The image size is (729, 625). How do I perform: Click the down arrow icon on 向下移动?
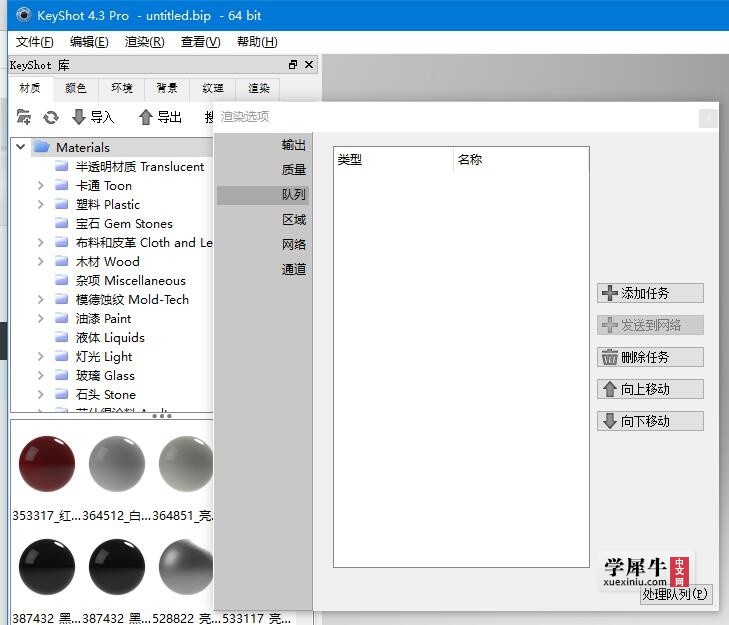click(x=610, y=421)
